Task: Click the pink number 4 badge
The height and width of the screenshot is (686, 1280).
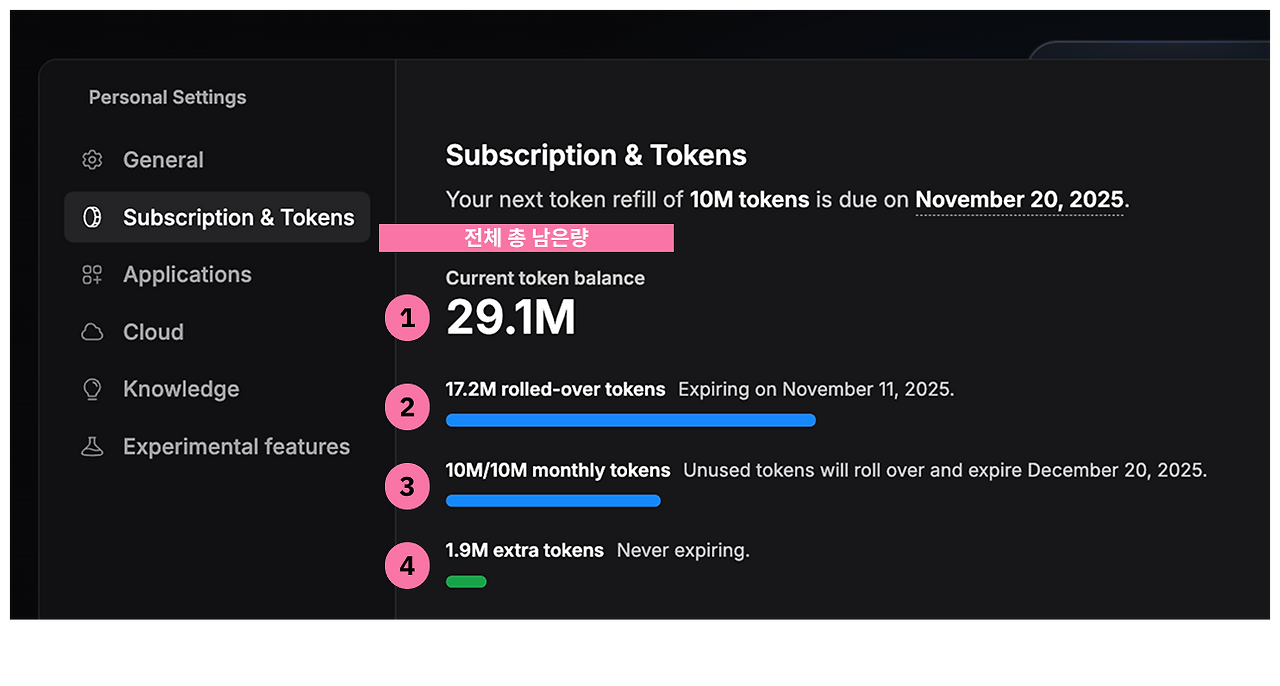Action: point(407,566)
